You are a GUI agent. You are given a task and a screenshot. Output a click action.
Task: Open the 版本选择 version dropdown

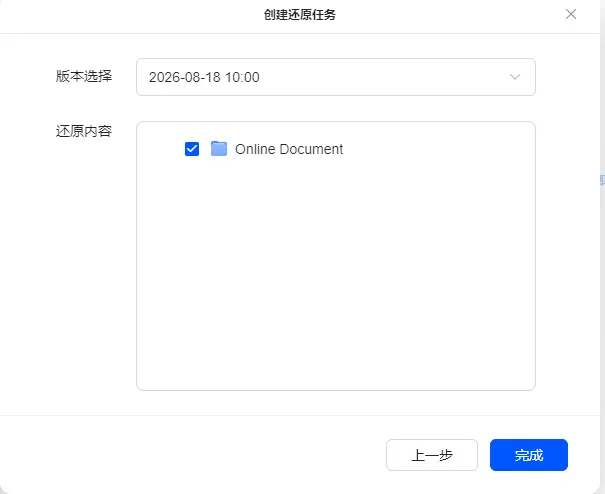point(336,77)
